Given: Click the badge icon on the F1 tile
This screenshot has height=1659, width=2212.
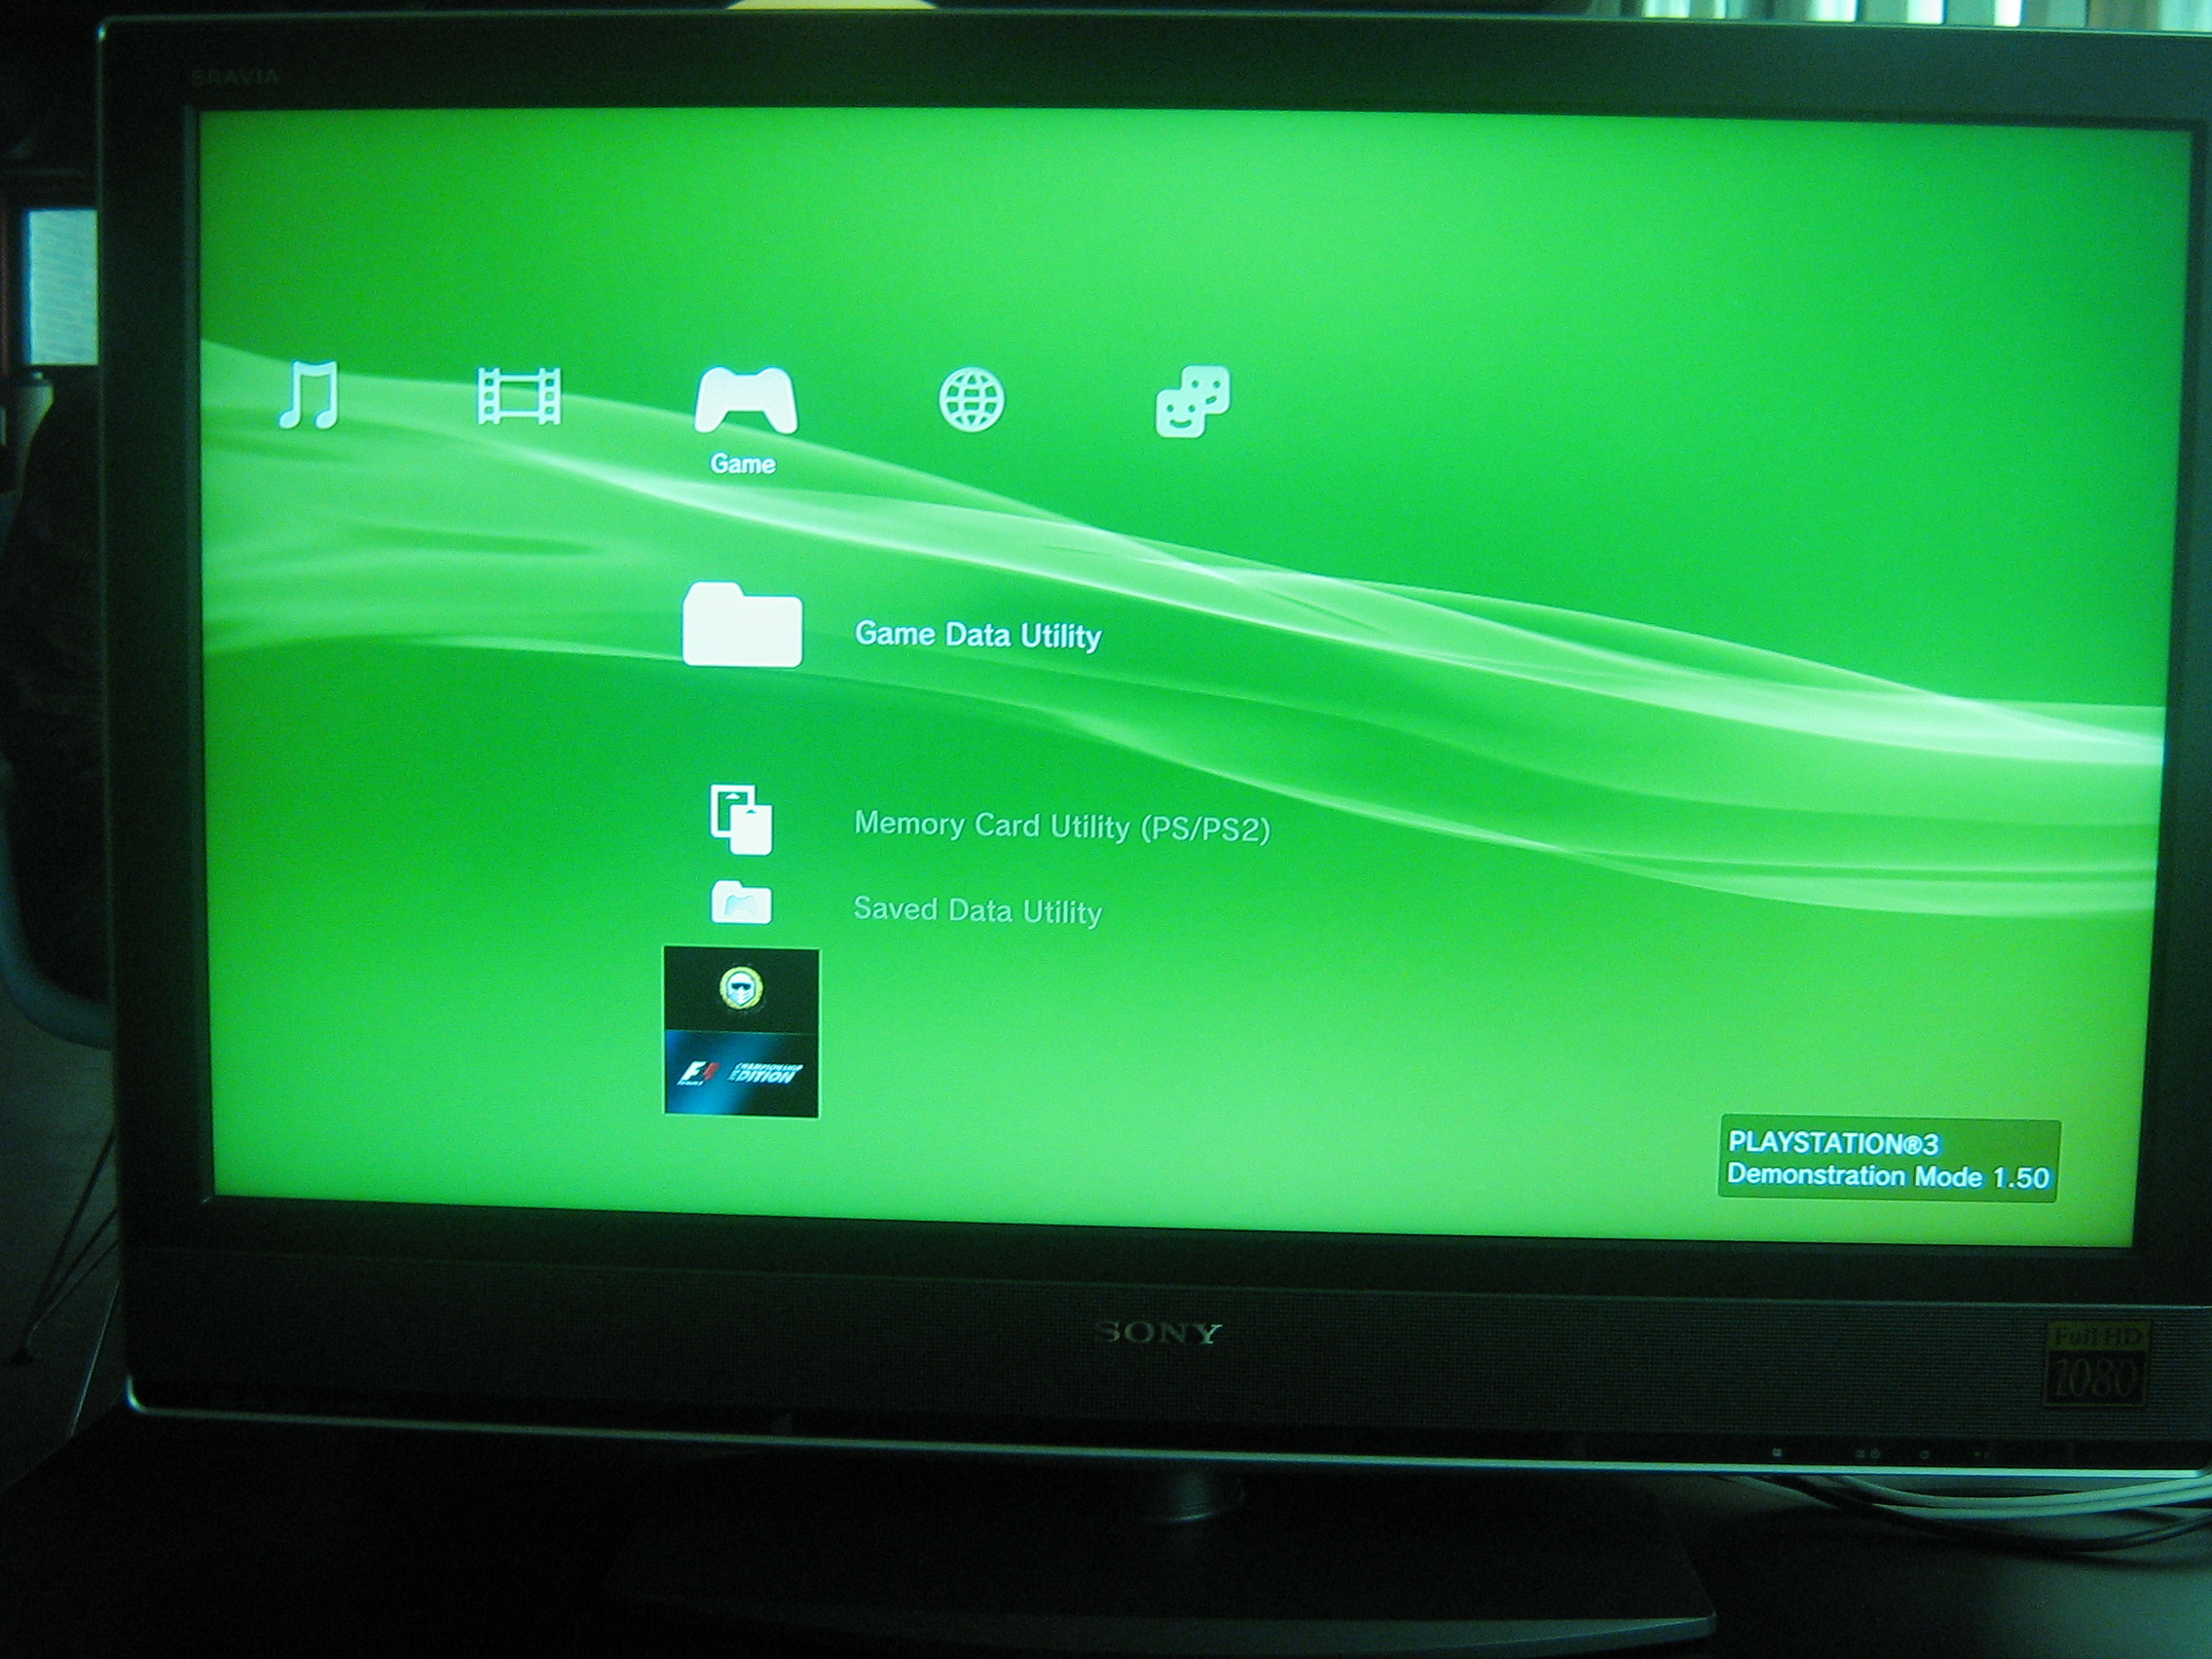Looking at the screenshot, I should [741, 989].
